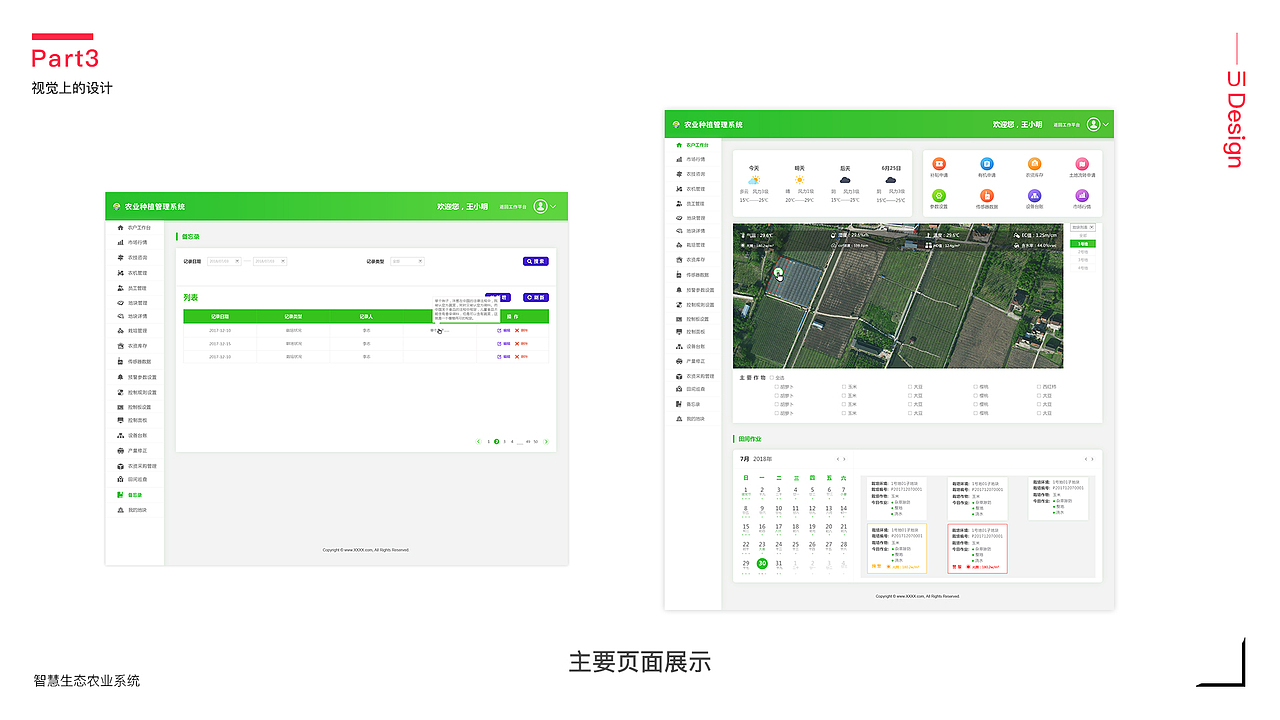Viewport: 1280px width, 720px height.
Task: Expand user menu chevron in dashboard header
Action: (x=1106, y=125)
